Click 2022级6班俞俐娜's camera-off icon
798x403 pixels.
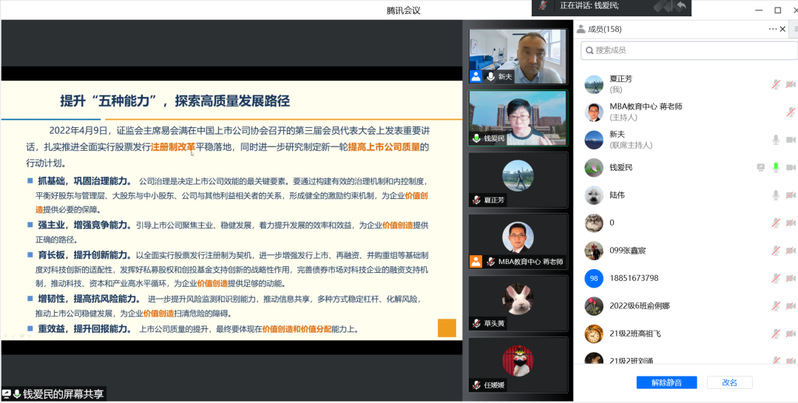point(790,306)
